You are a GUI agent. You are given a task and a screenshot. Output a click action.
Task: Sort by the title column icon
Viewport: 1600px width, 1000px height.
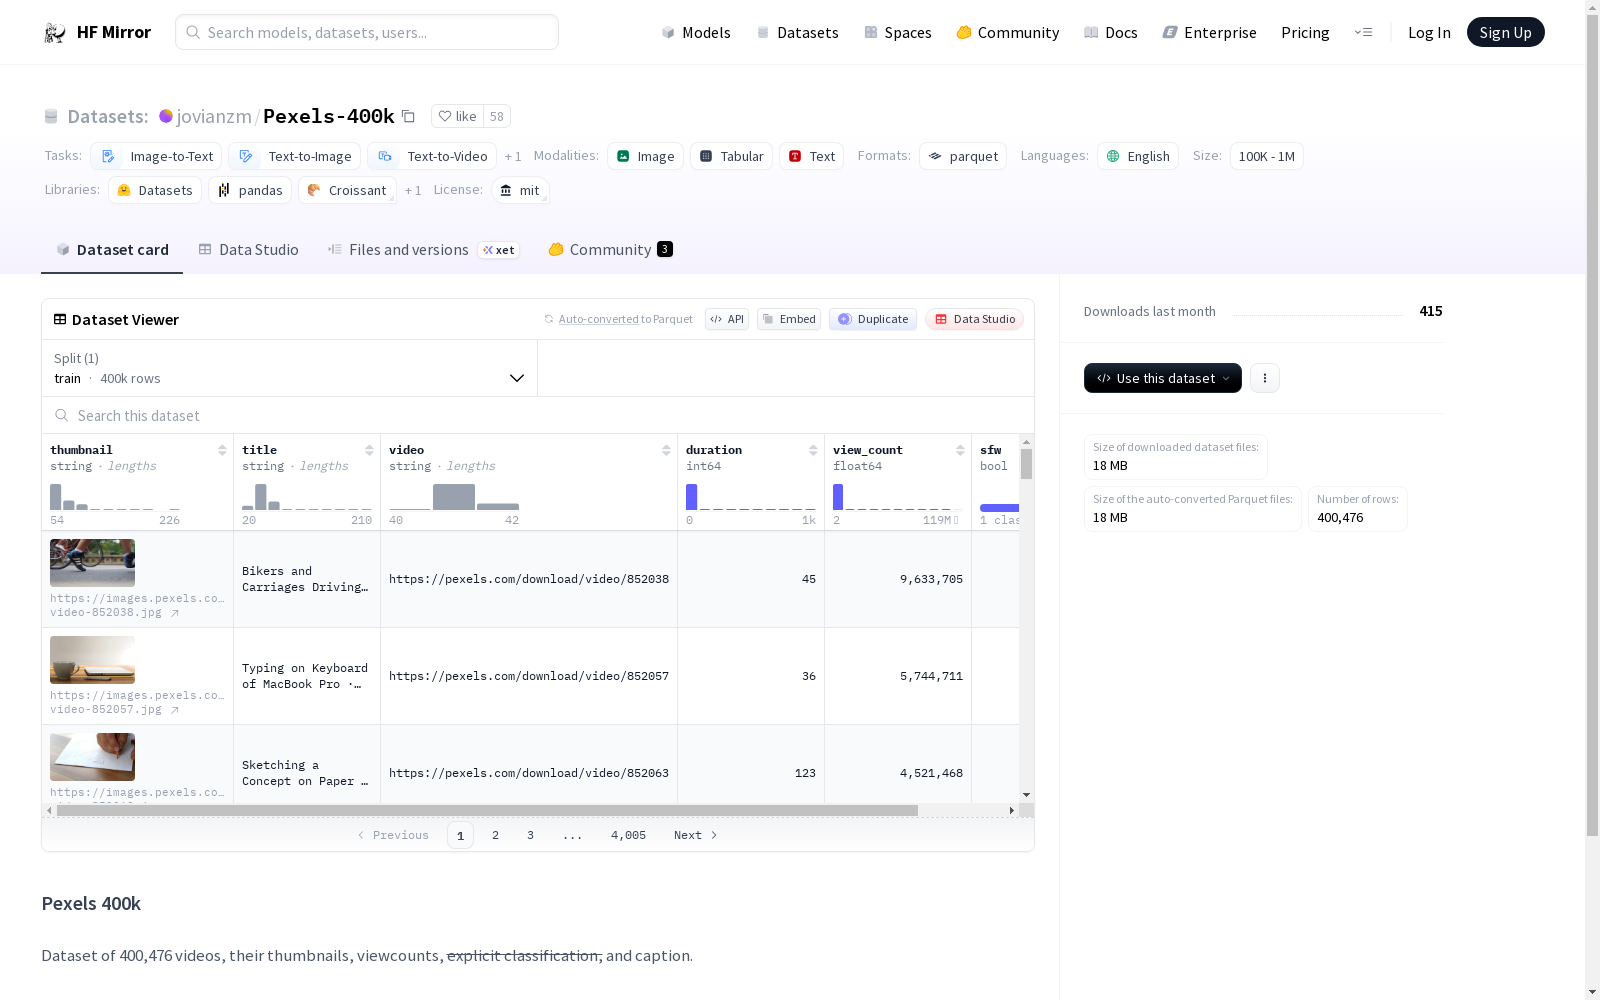369,450
